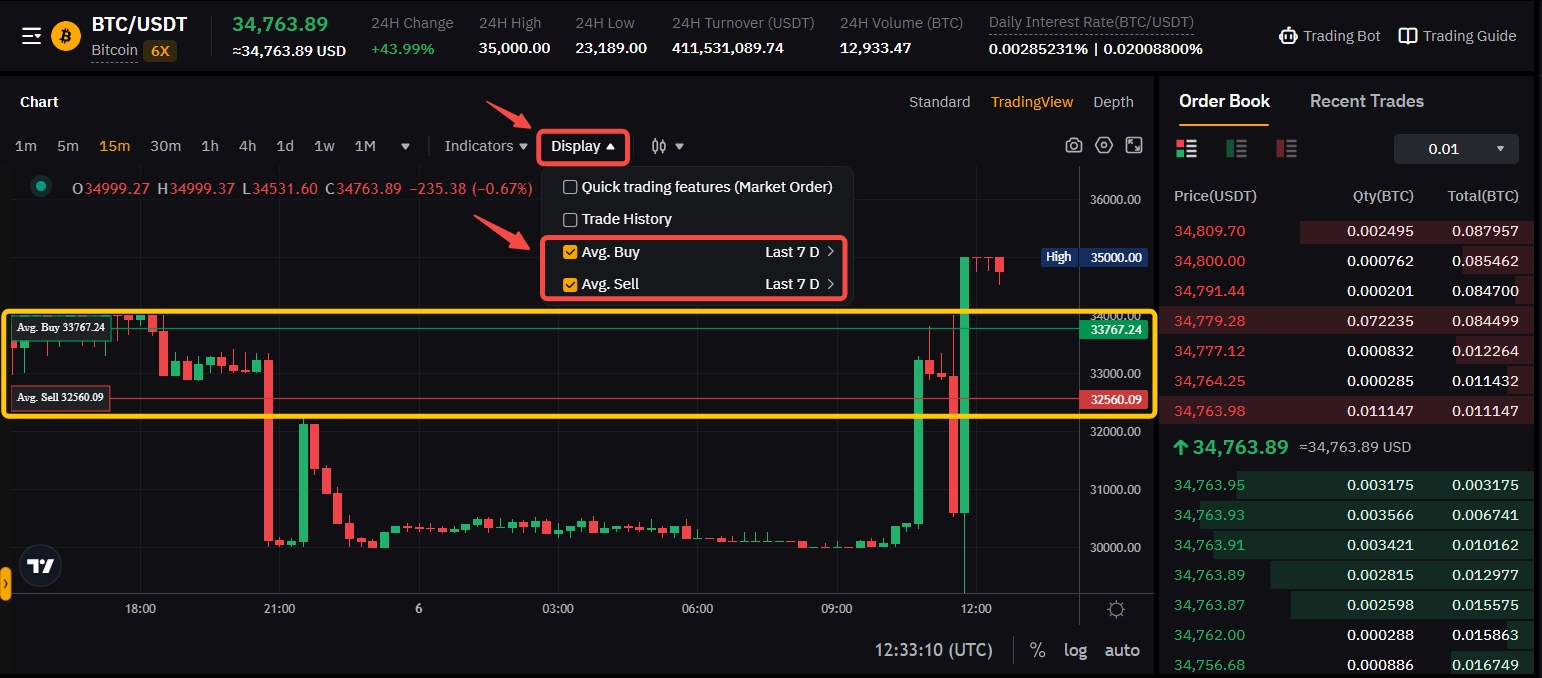Viewport: 1542px width, 678px height.
Task: Enable the Trade History checkbox
Action: [571, 218]
